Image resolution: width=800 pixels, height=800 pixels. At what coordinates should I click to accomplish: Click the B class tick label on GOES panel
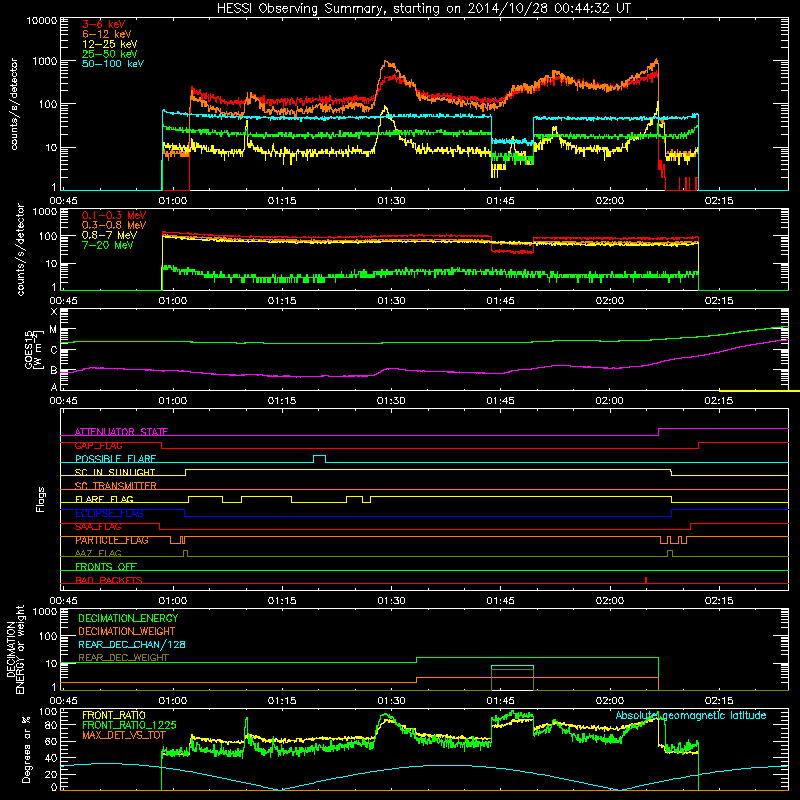[54, 370]
